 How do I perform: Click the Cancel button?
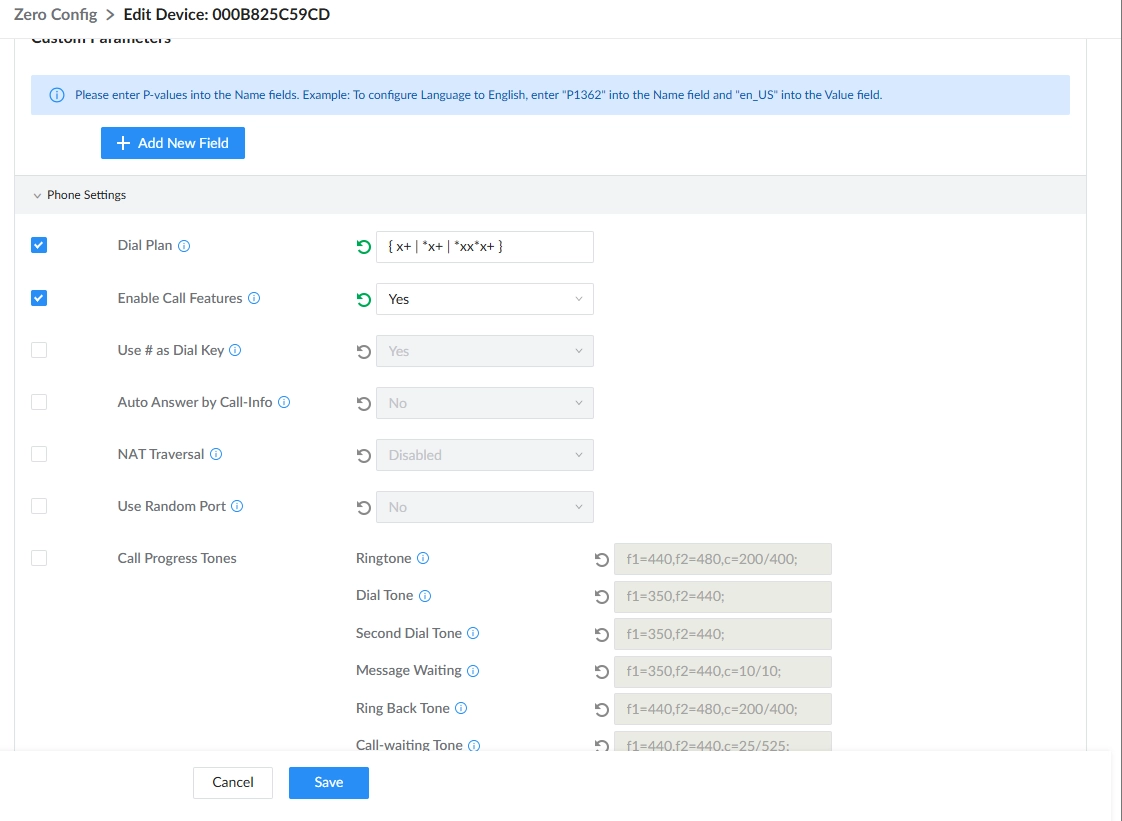(x=233, y=783)
